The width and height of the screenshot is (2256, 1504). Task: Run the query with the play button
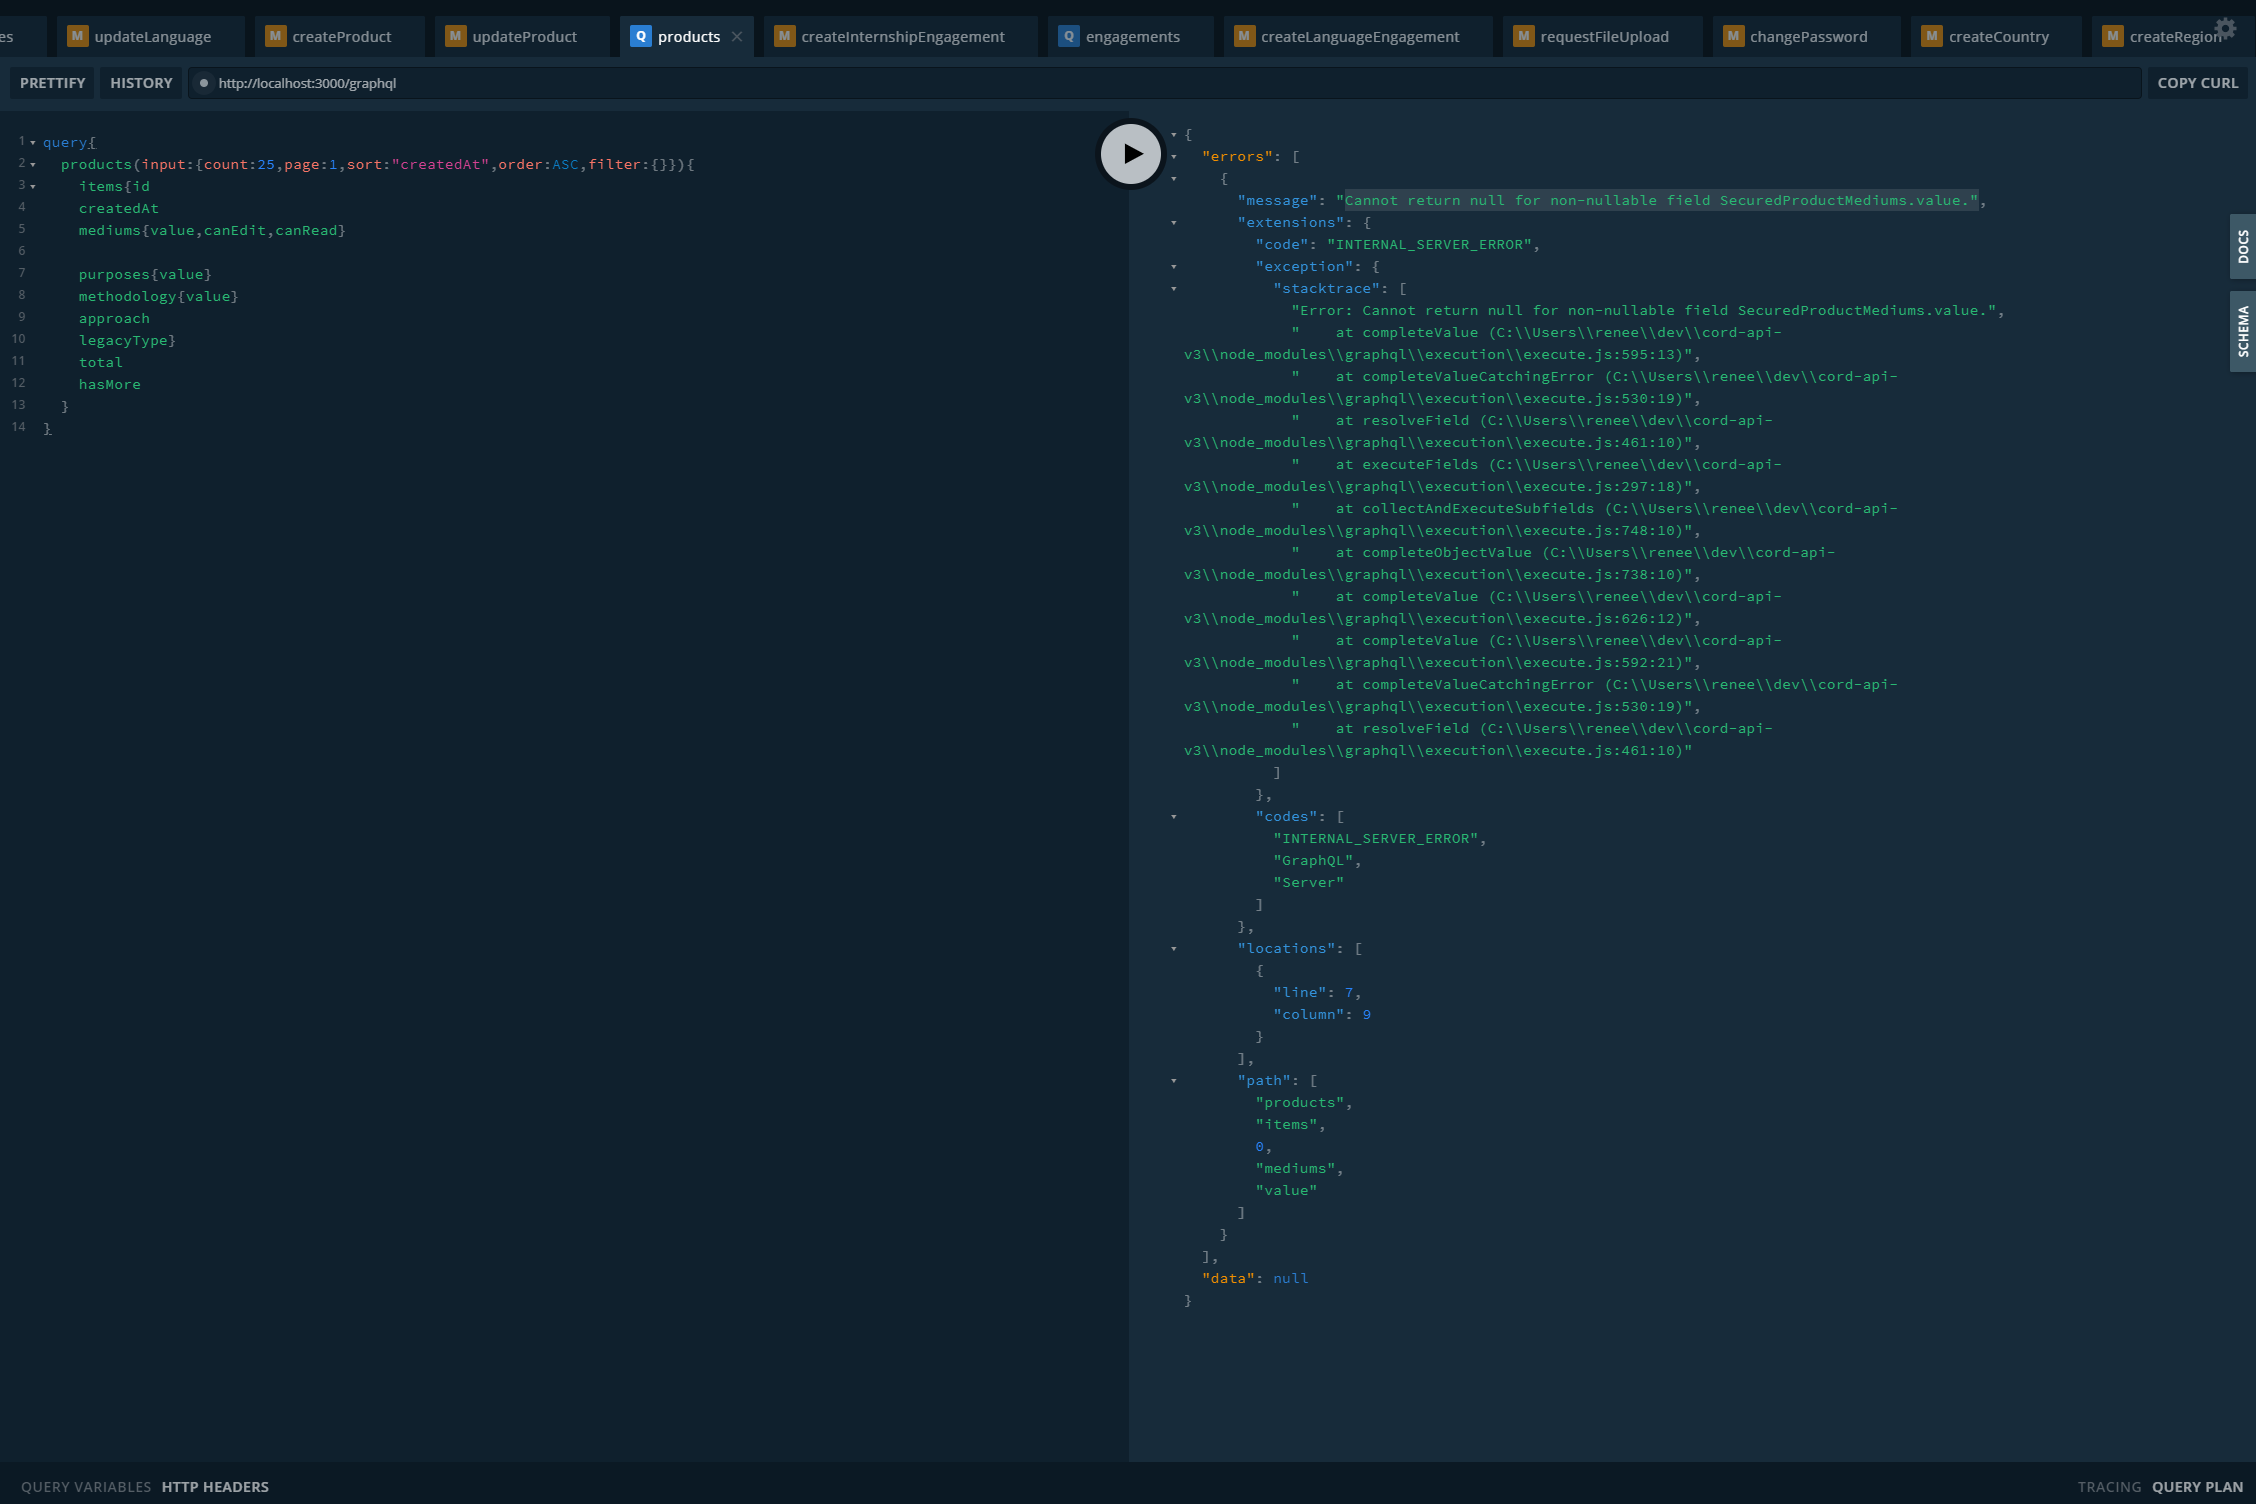[1130, 153]
